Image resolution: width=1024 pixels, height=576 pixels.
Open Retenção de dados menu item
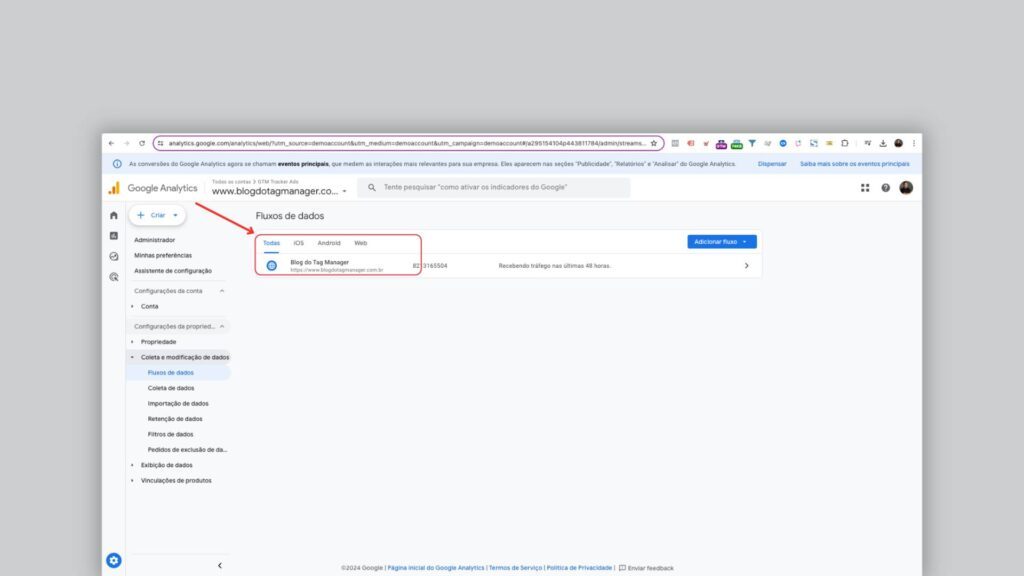click(175, 419)
